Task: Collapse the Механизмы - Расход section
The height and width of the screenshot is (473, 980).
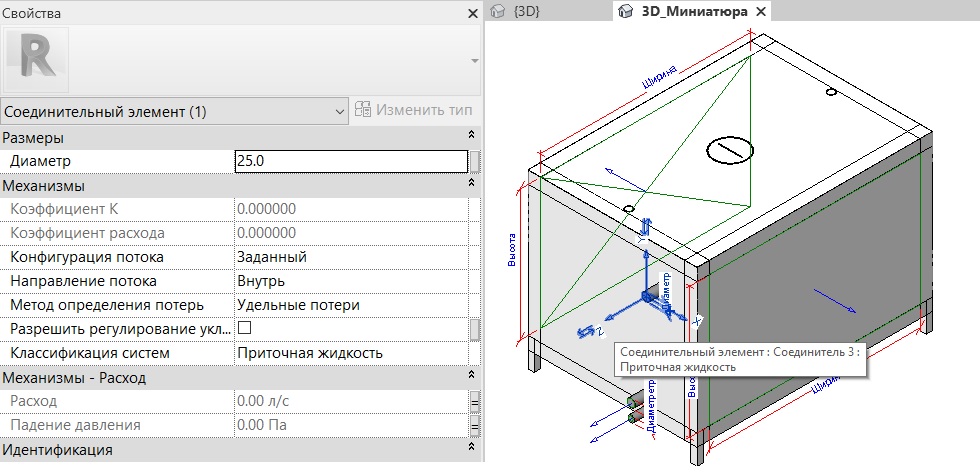Action: 471,377
